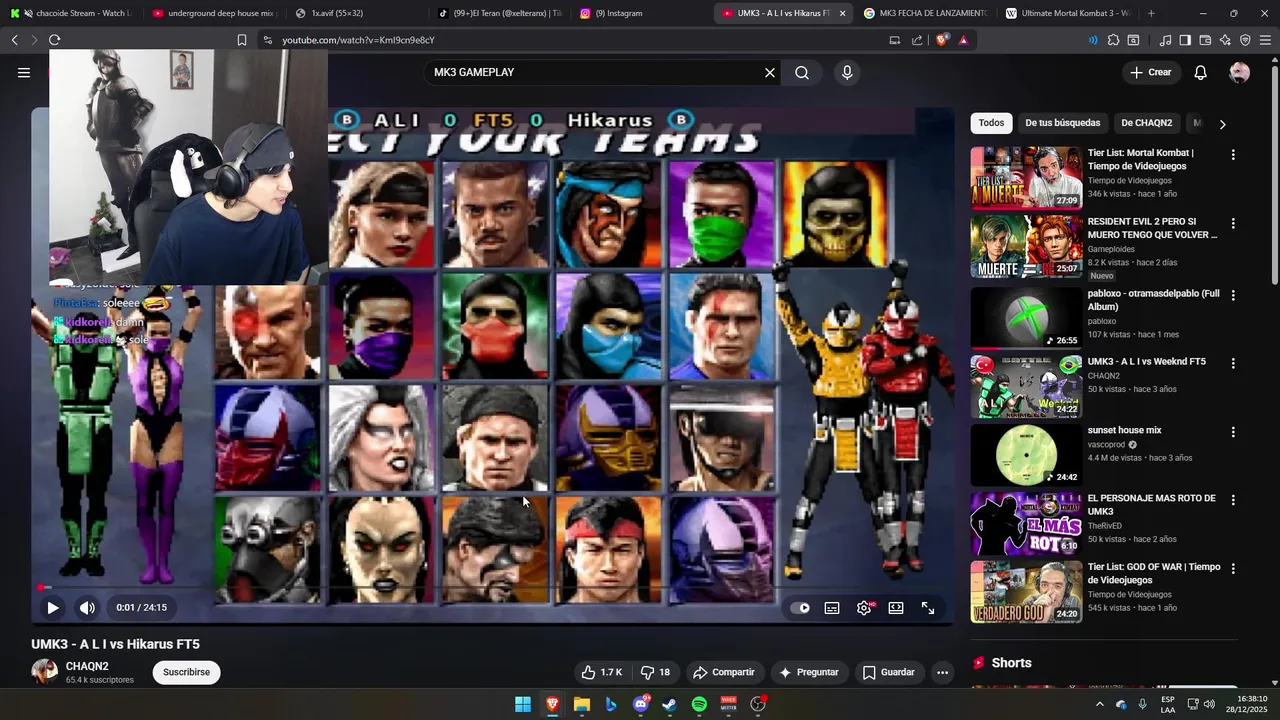
Task: Open the Brave Shields lion icon
Action: (942, 40)
